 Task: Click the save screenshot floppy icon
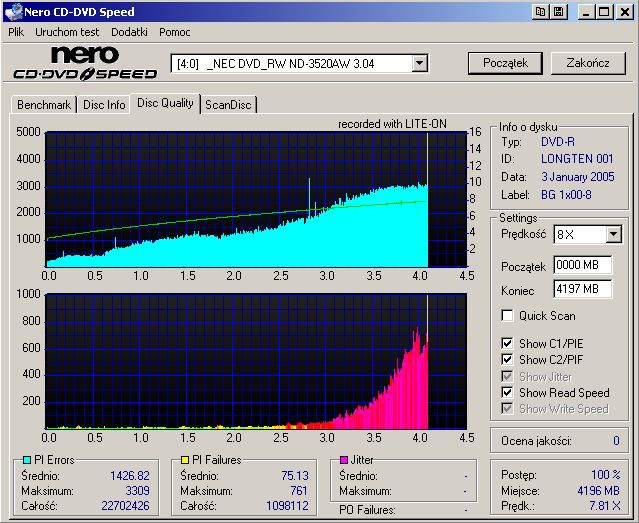click(x=559, y=12)
